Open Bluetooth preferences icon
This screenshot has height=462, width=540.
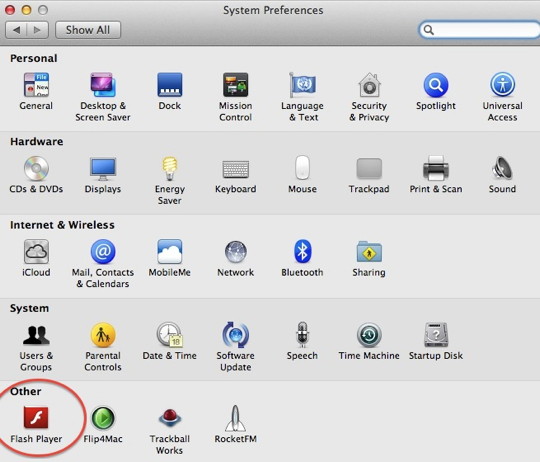coord(302,252)
